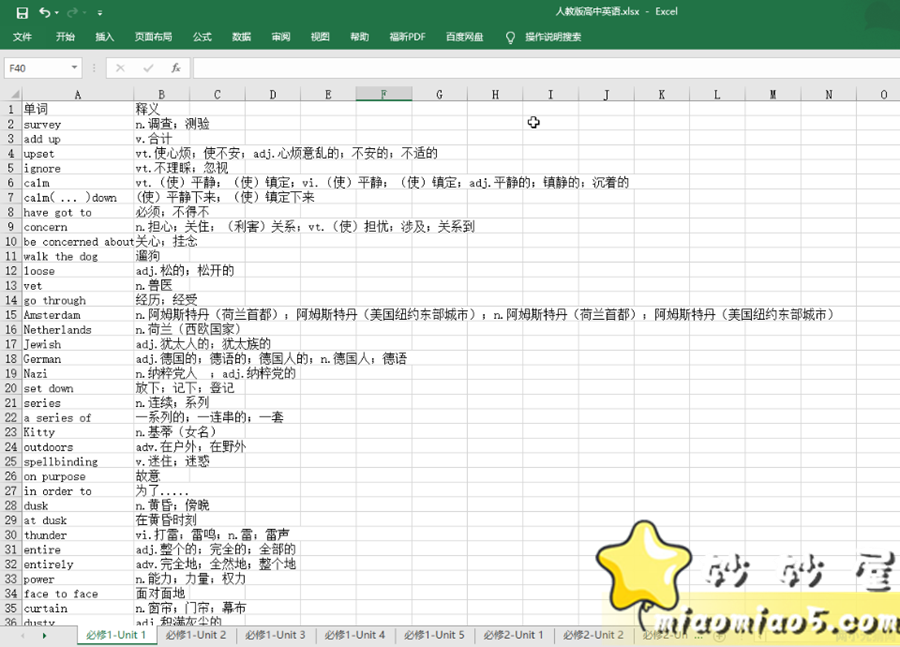Open the 福昕PDF ribbon tab
Image resolution: width=900 pixels, height=647 pixels.
click(x=406, y=37)
